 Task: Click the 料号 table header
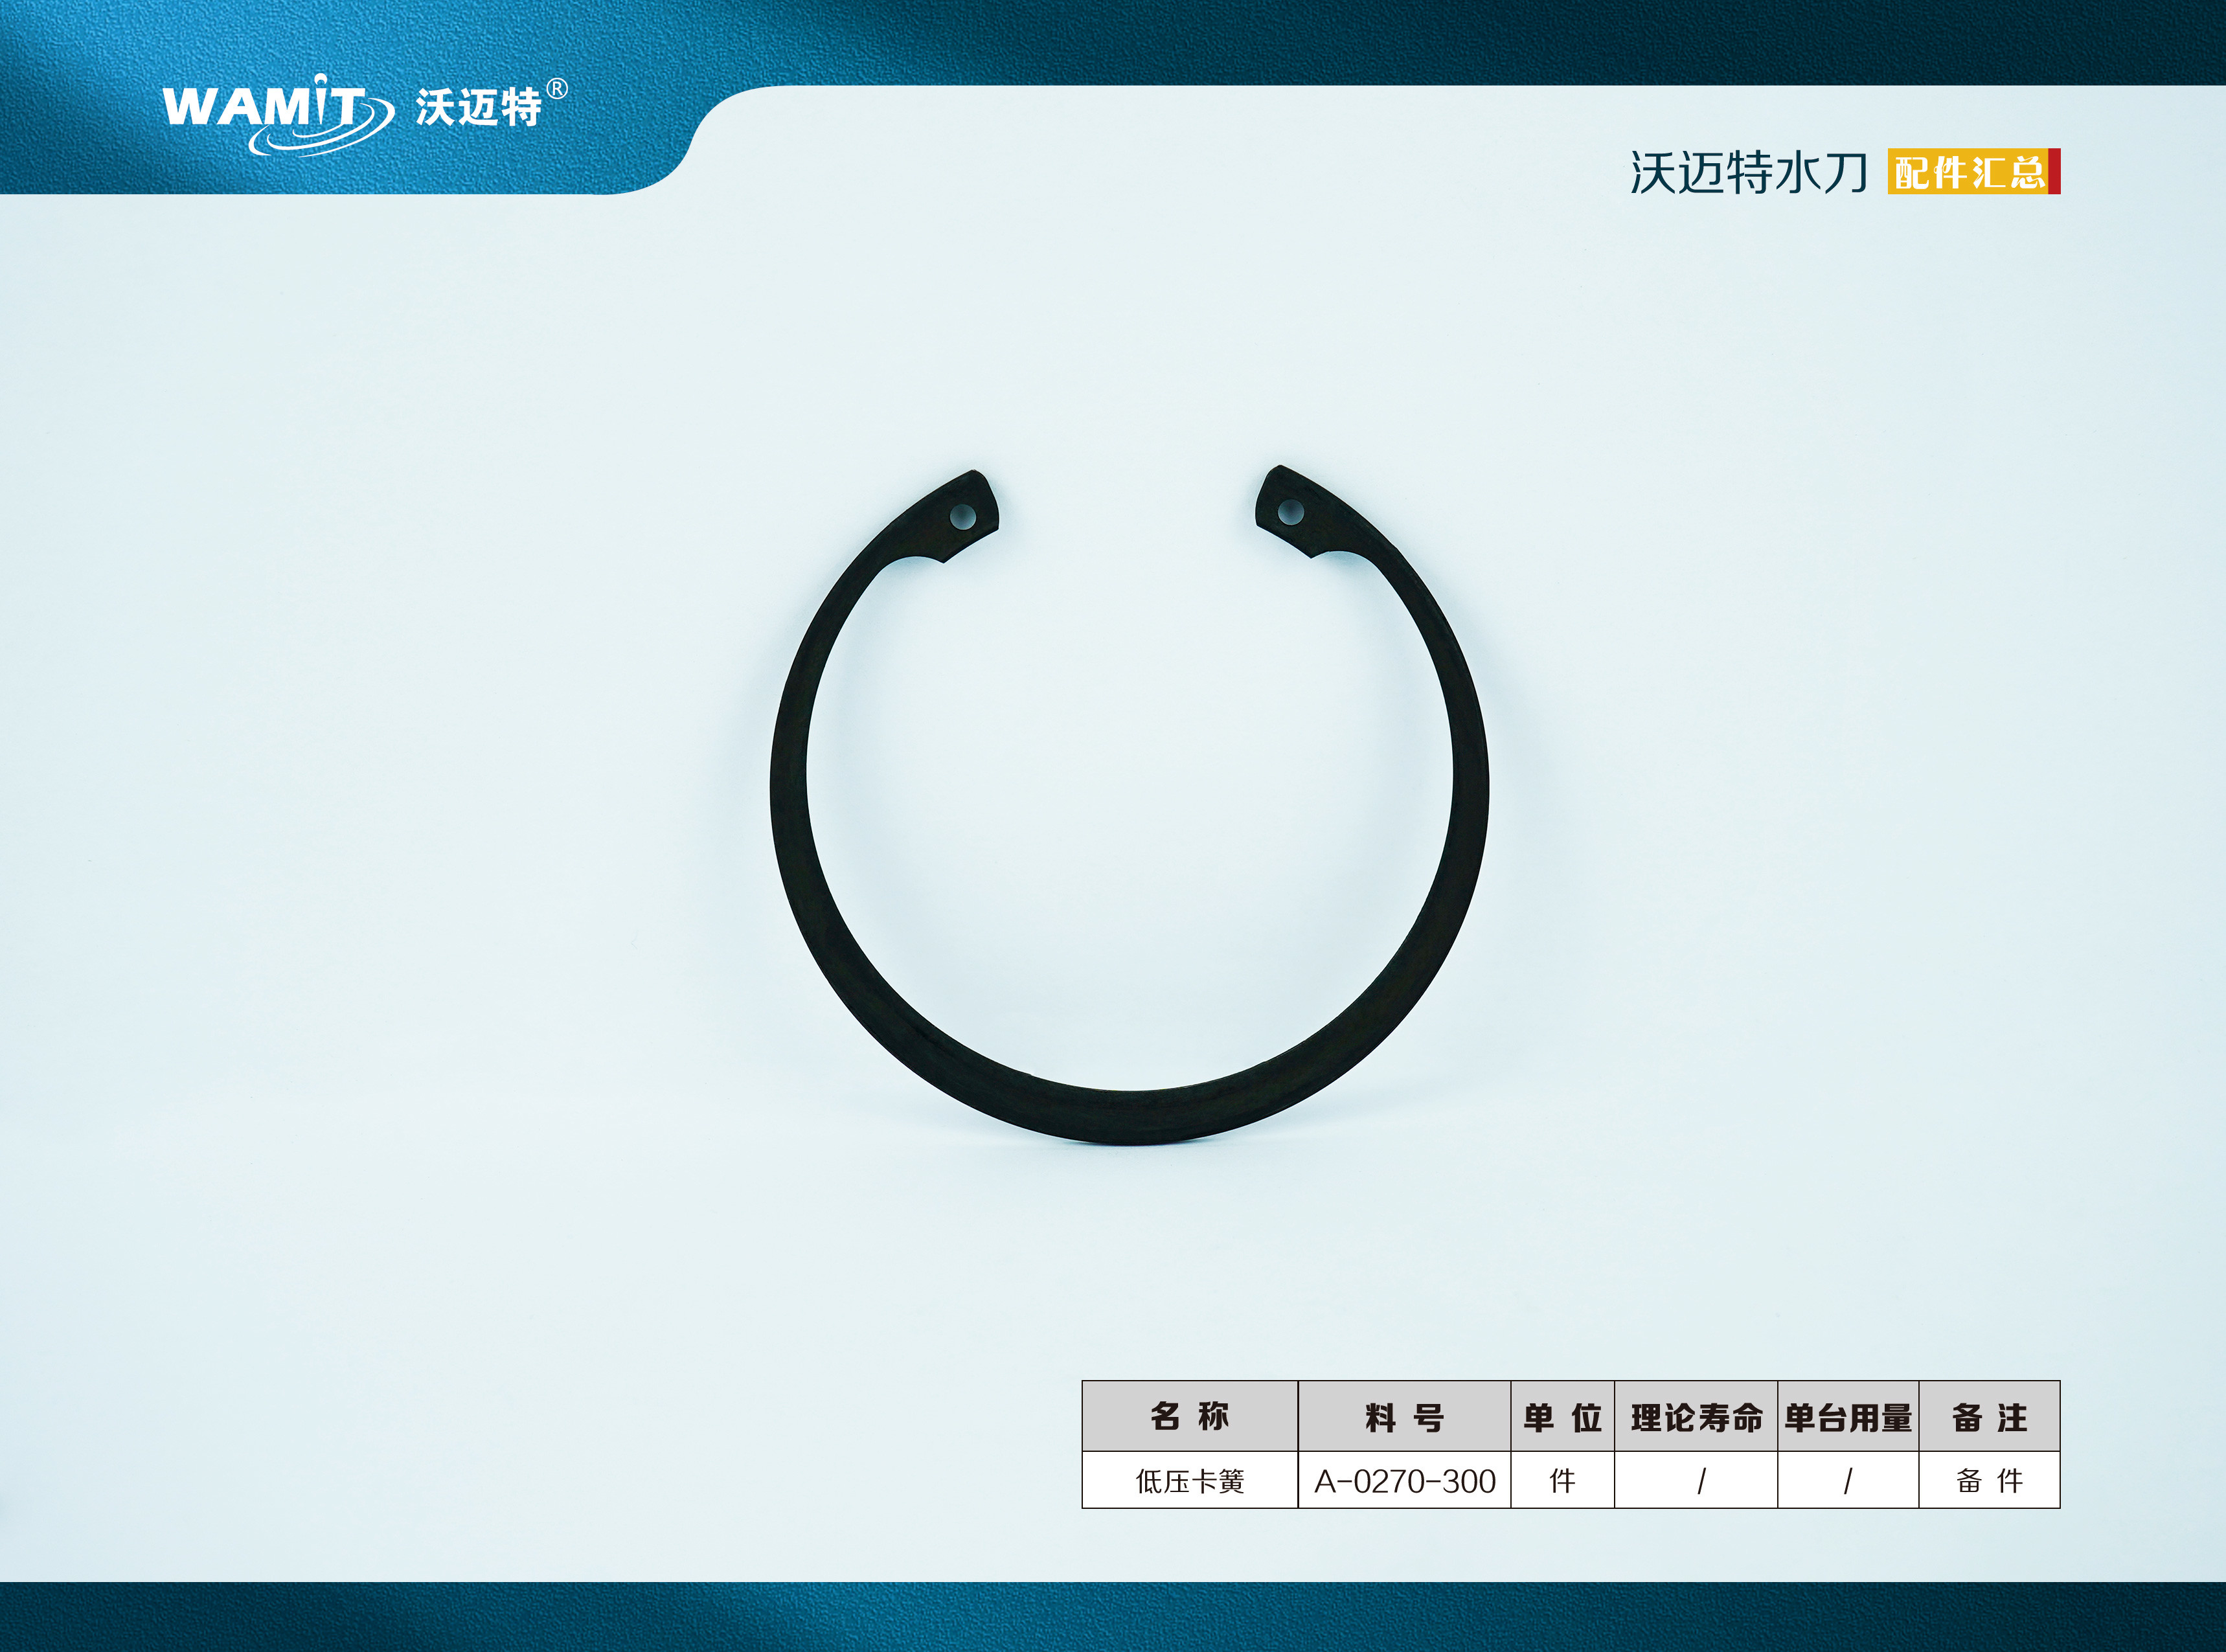[x=1404, y=1416]
